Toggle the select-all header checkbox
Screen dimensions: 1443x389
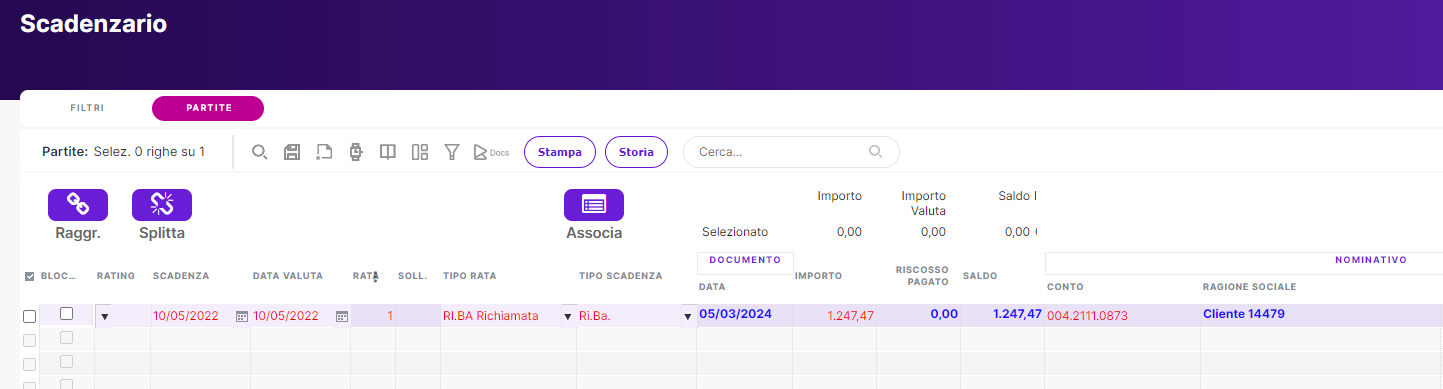pyautogui.click(x=29, y=276)
